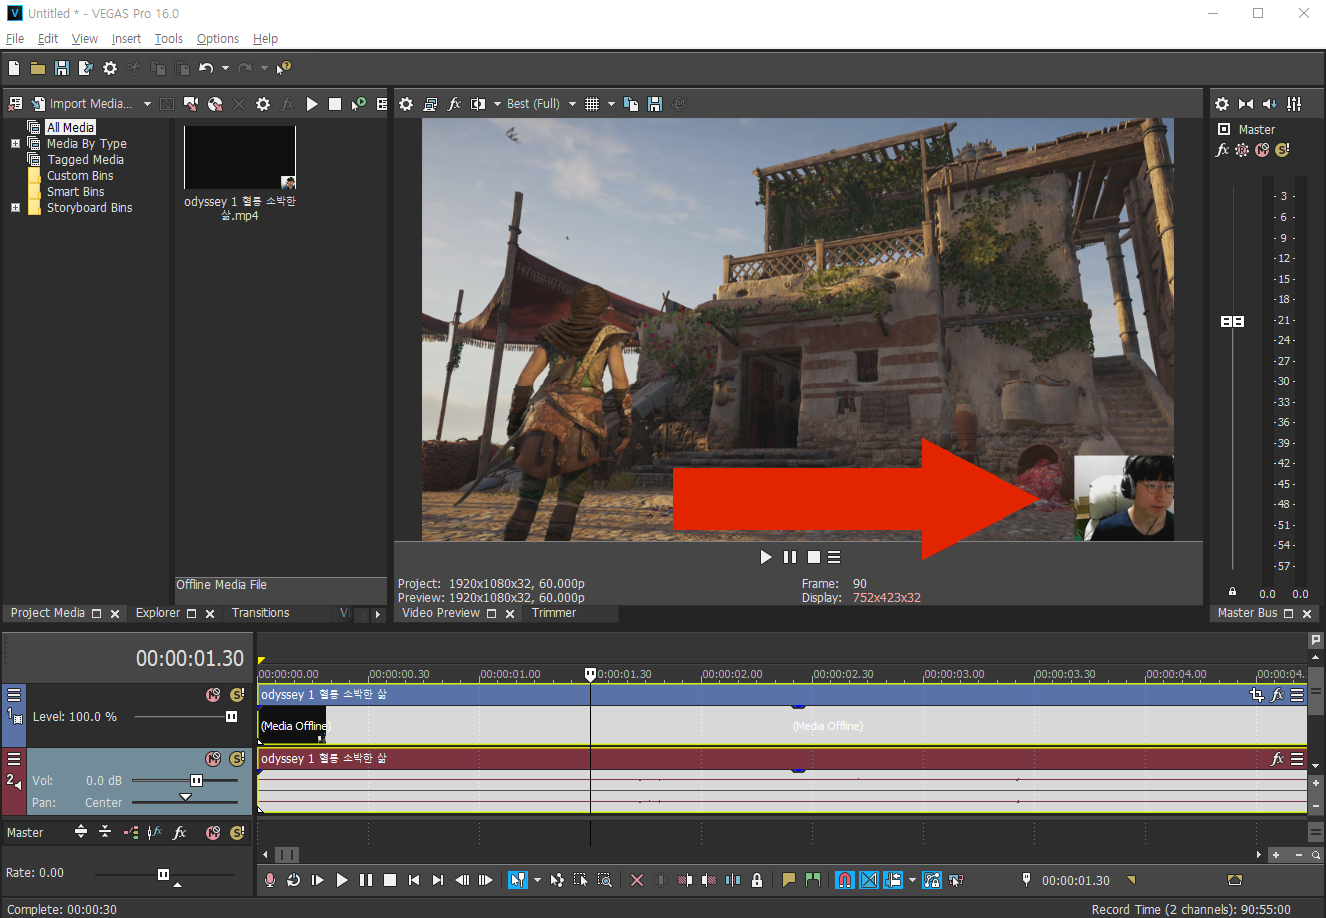Viewport: 1326px width, 918px height.
Task: Open event FX on the video clip
Action: pyautogui.click(x=1277, y=695)
